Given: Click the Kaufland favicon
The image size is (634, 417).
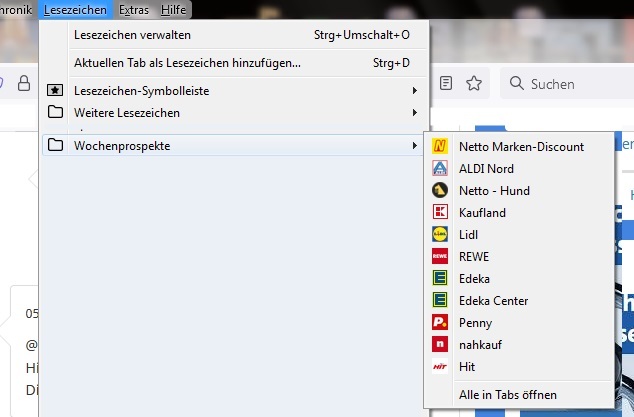Looking at the screenshot, I should point(440,212).
